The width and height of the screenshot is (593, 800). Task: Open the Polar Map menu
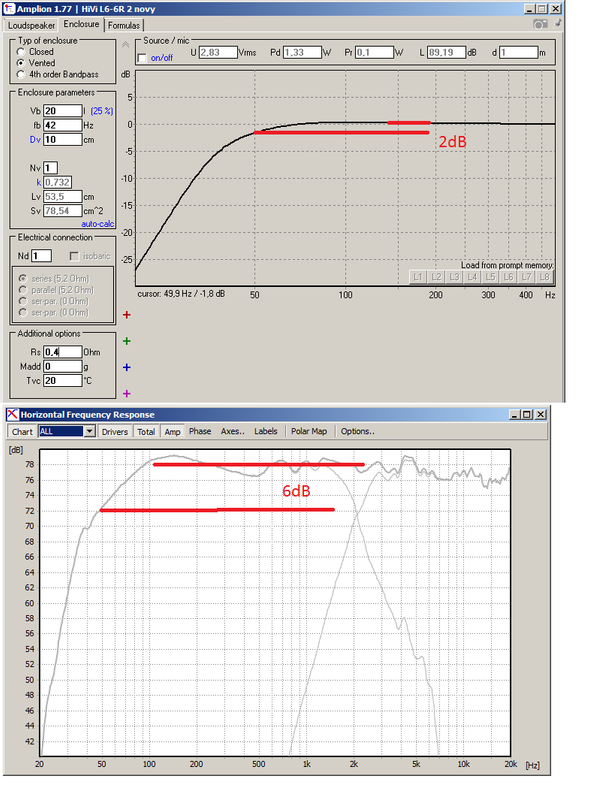[309, 431]
